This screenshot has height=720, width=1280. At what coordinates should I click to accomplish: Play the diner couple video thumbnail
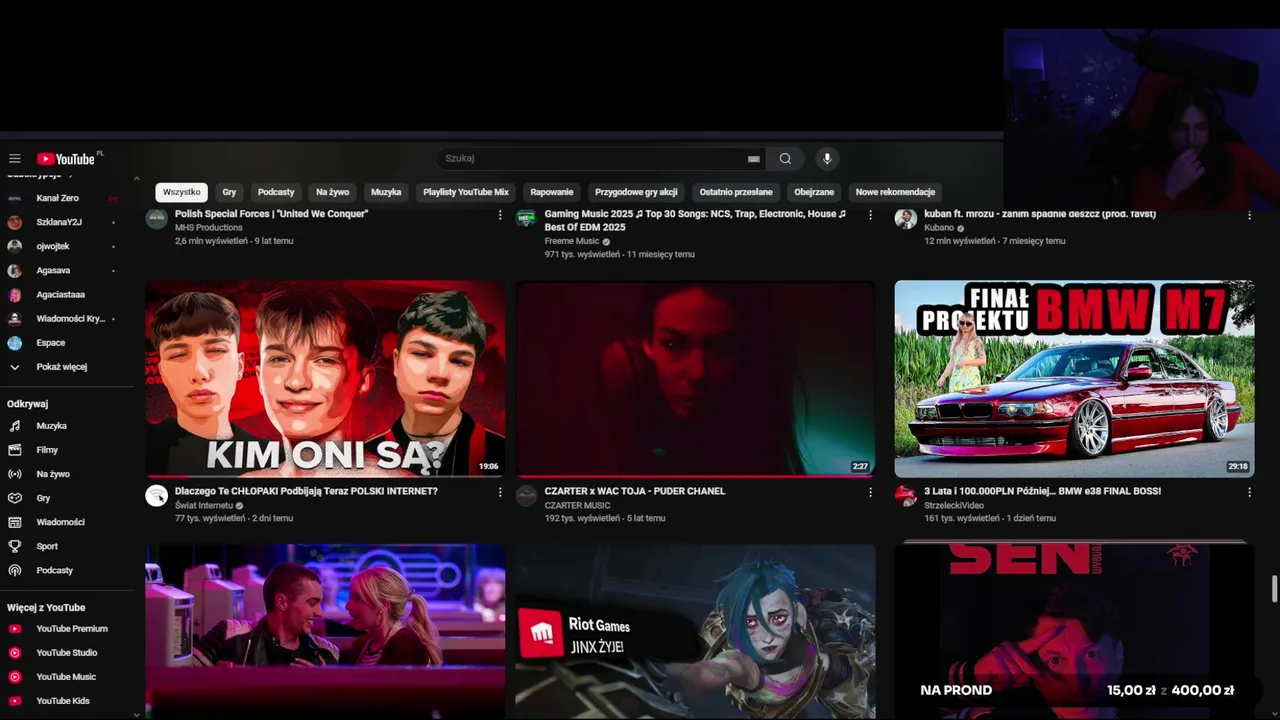(x=325, y=632)
